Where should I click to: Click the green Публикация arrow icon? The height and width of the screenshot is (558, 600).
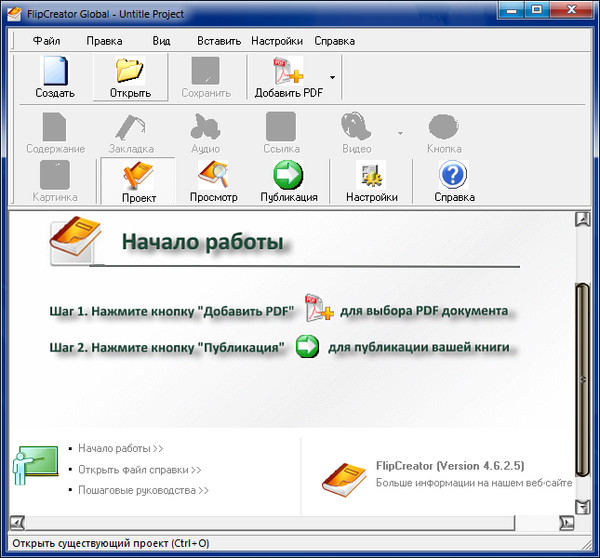tap(289, 177)
